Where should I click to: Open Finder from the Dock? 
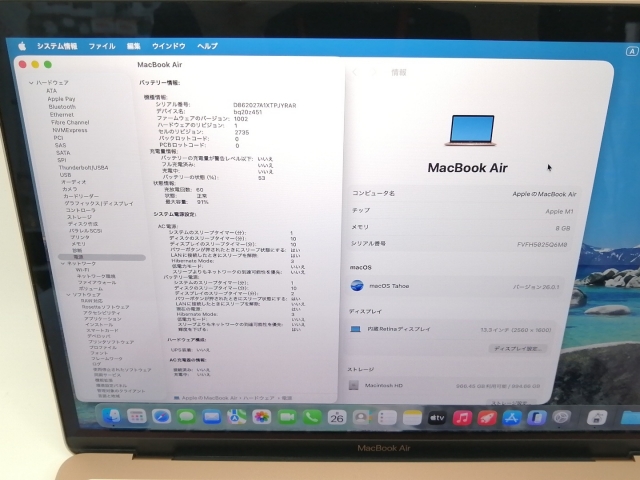(x=111, y=416)
